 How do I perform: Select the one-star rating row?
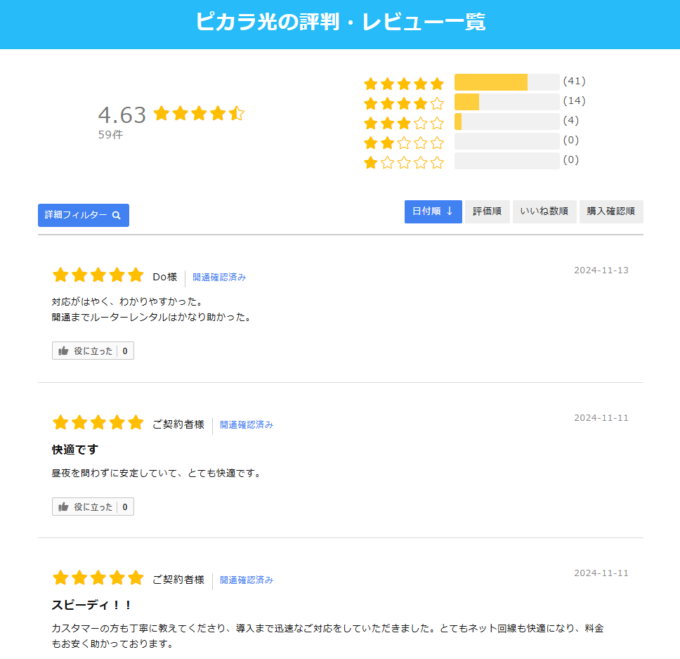click(x=475, y=161)
